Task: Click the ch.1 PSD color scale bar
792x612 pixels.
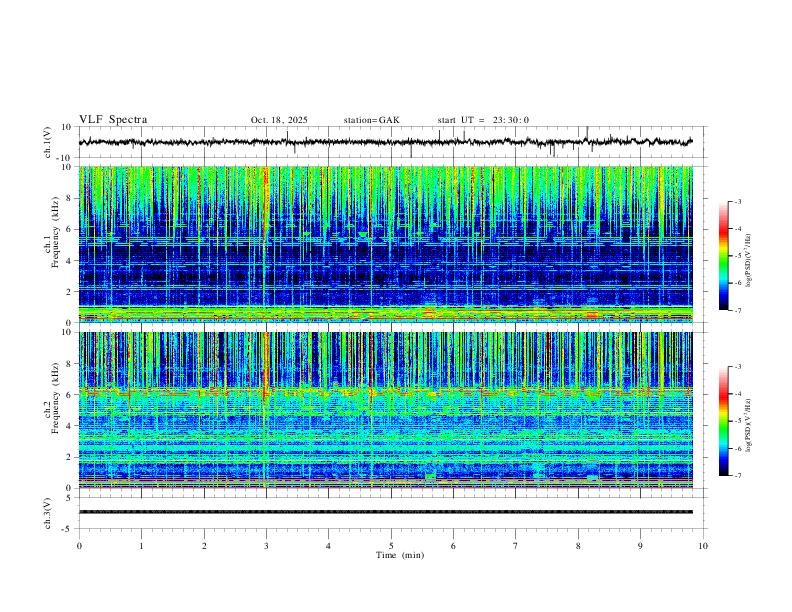Action: 723,256
